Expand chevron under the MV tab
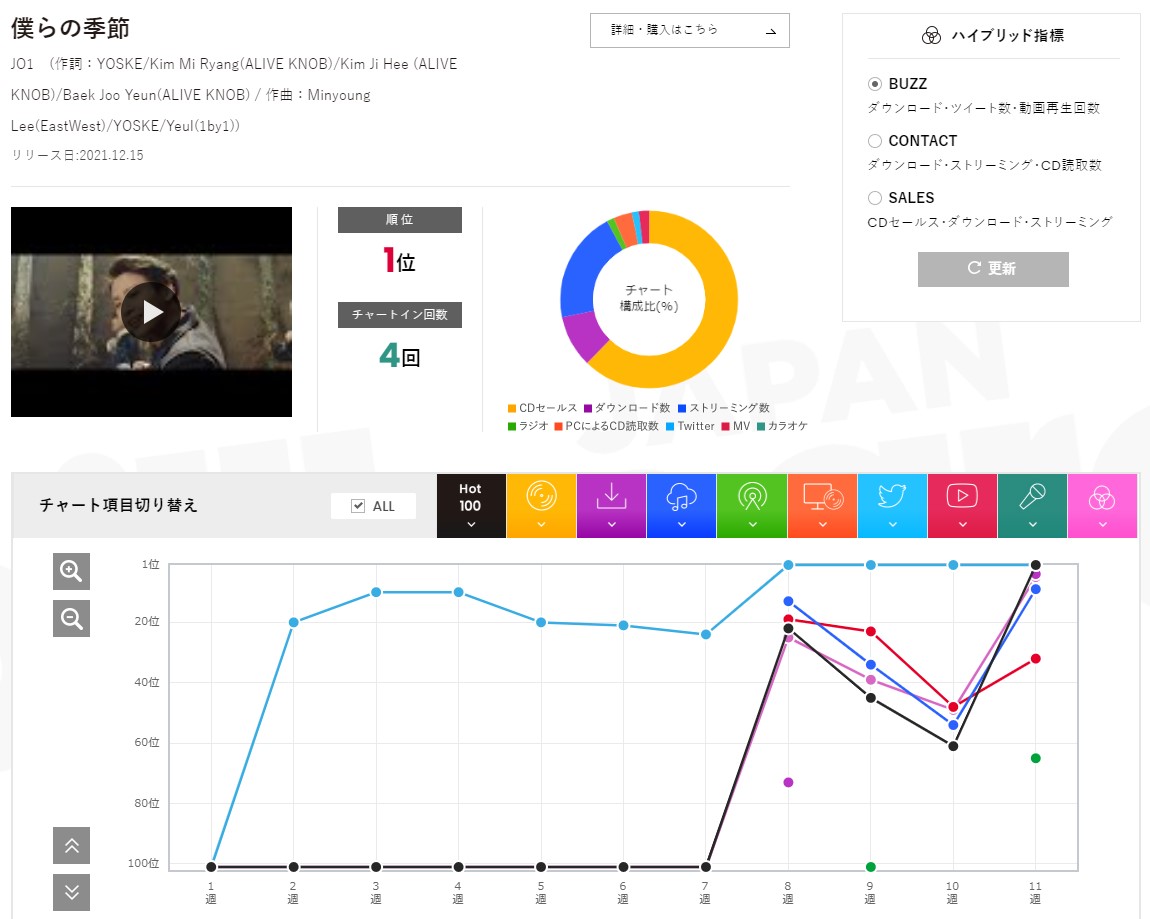The image size is (1150, 919). [962, 524]
